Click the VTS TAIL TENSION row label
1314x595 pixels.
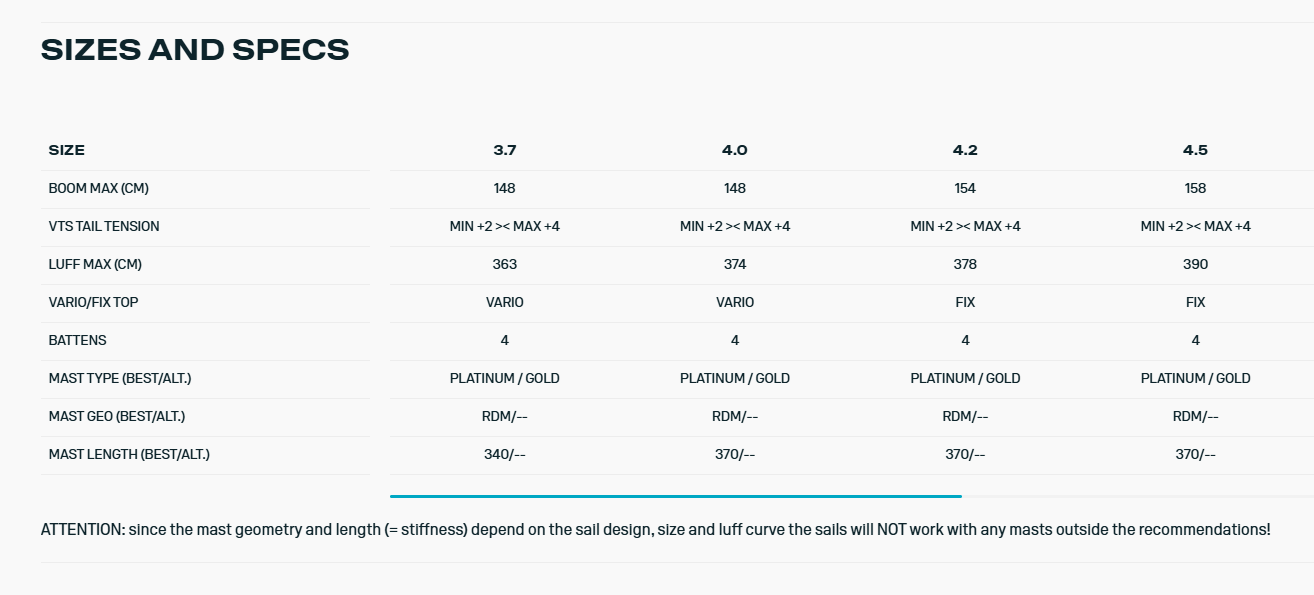click(x=104, y=226)
